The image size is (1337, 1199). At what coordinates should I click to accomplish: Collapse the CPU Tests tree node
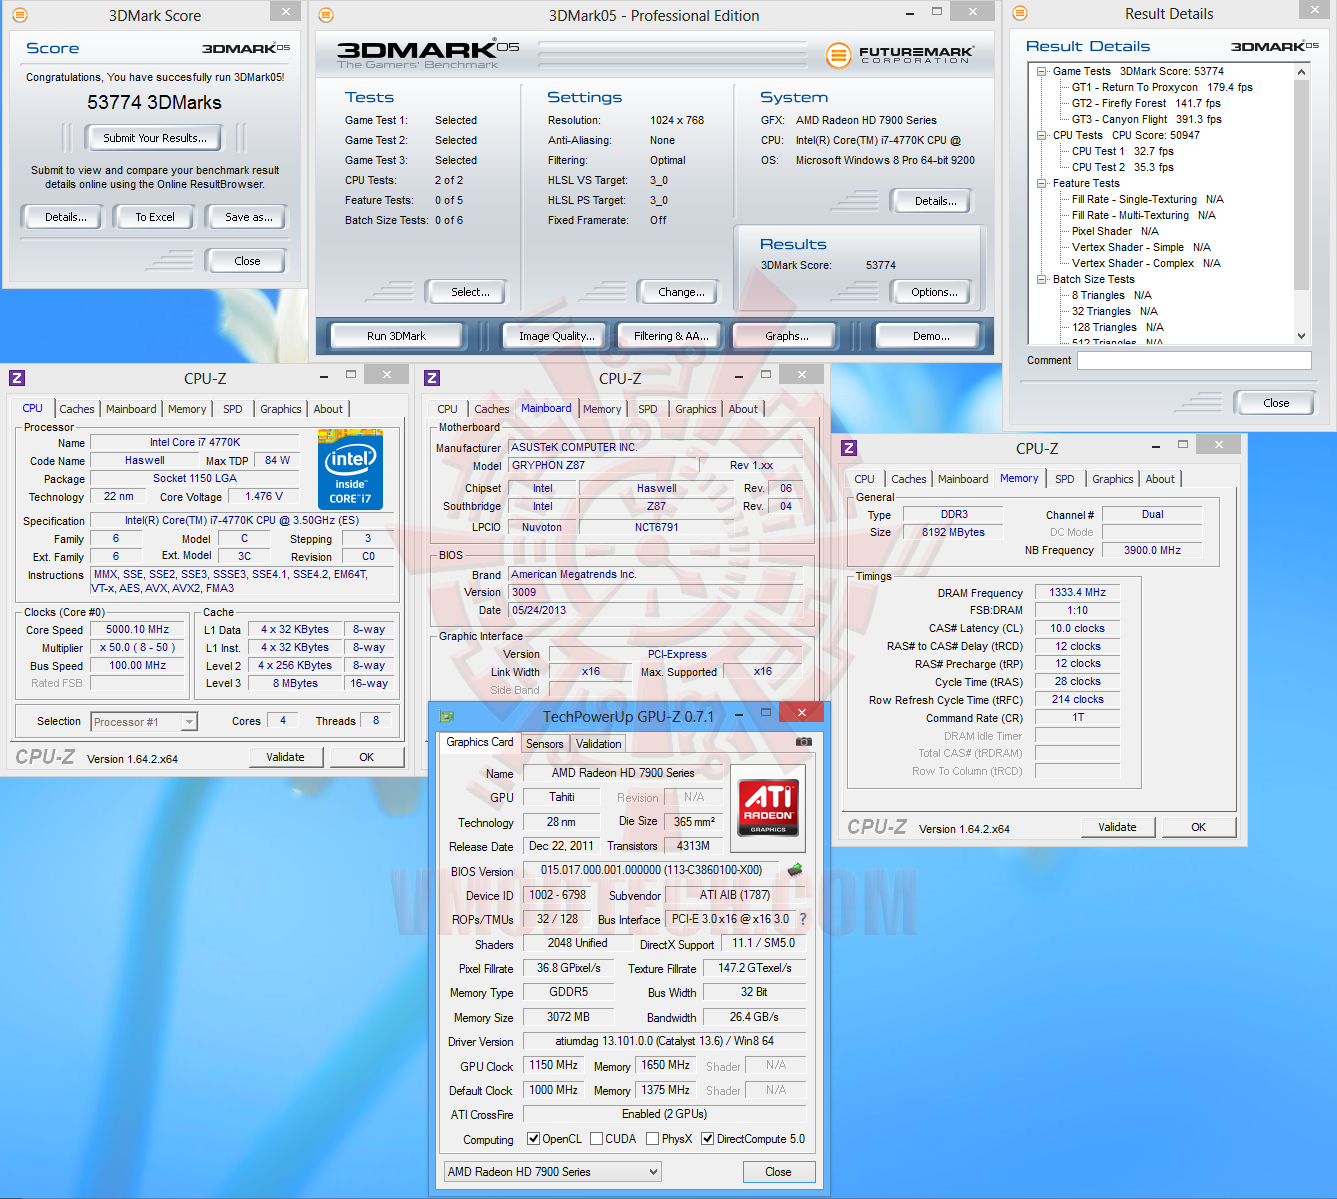click(x=1042, y=136)
